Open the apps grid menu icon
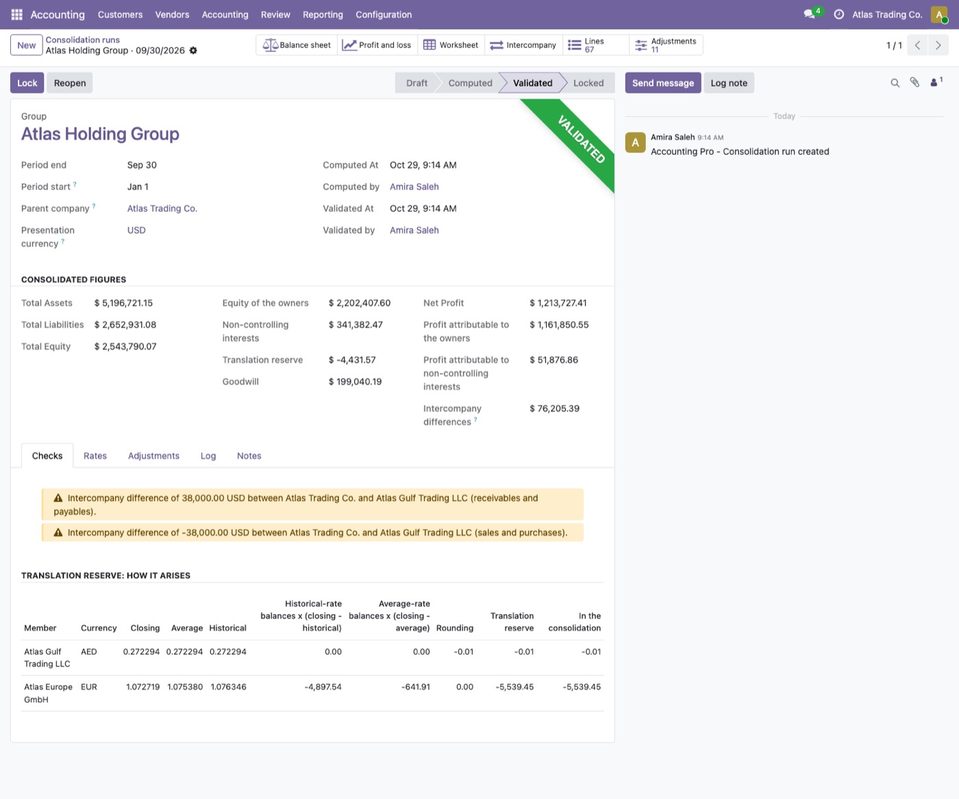This screenshot has height=799, width=959. [x=17, y=14]
